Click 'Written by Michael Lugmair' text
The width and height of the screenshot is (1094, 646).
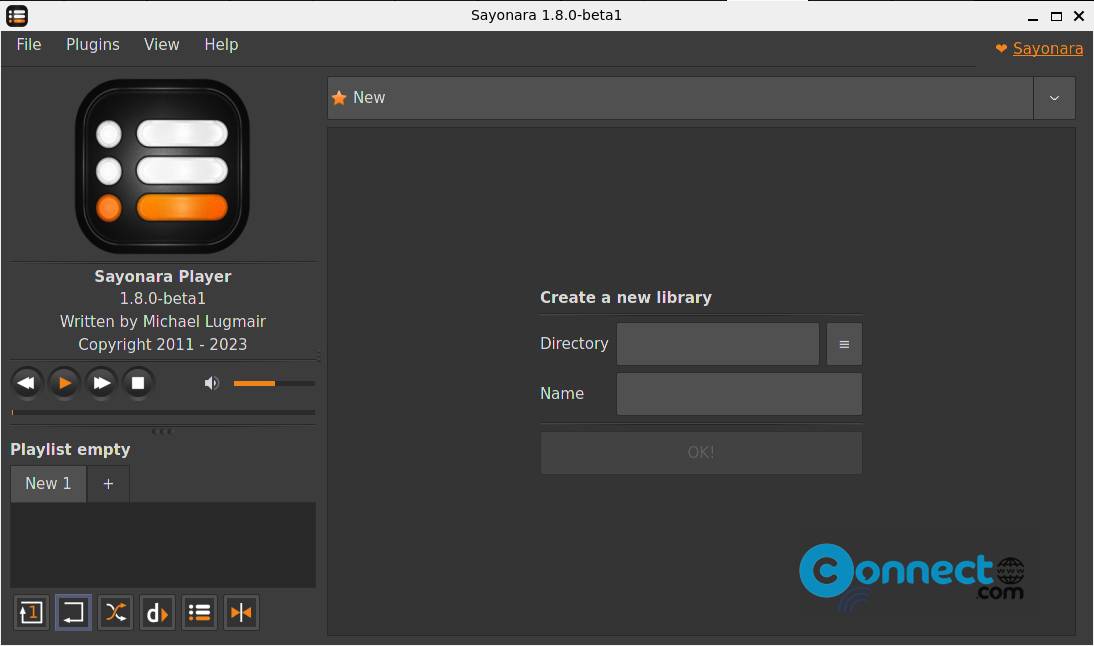[x=163, y=322]
